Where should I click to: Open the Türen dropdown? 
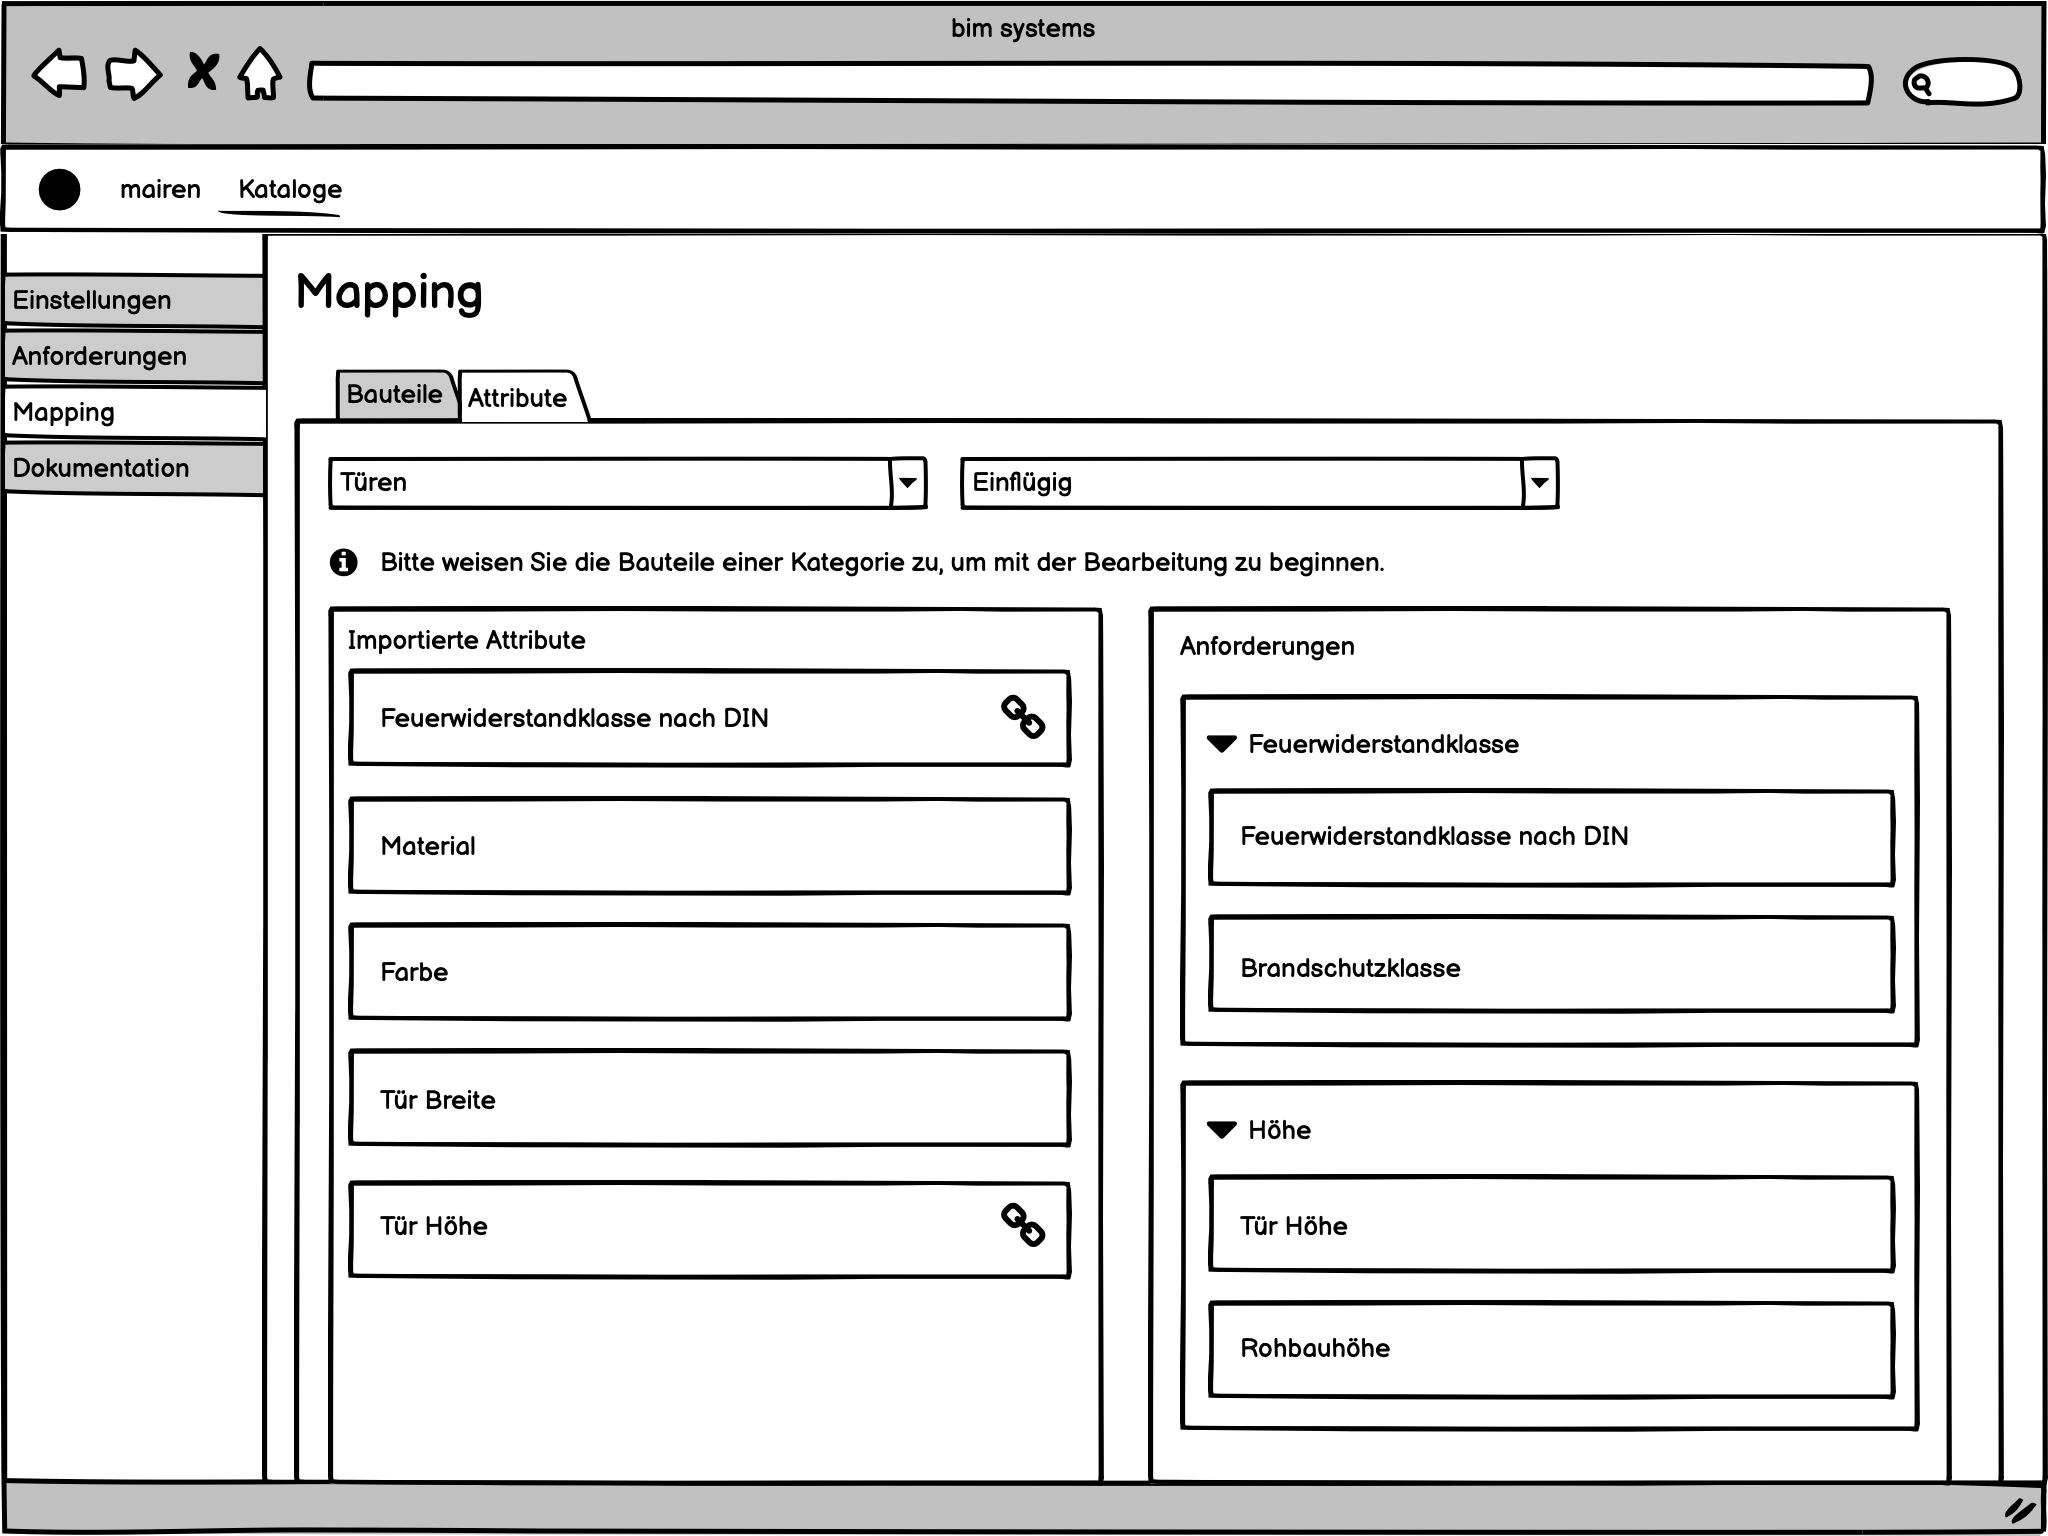[907, 483]
